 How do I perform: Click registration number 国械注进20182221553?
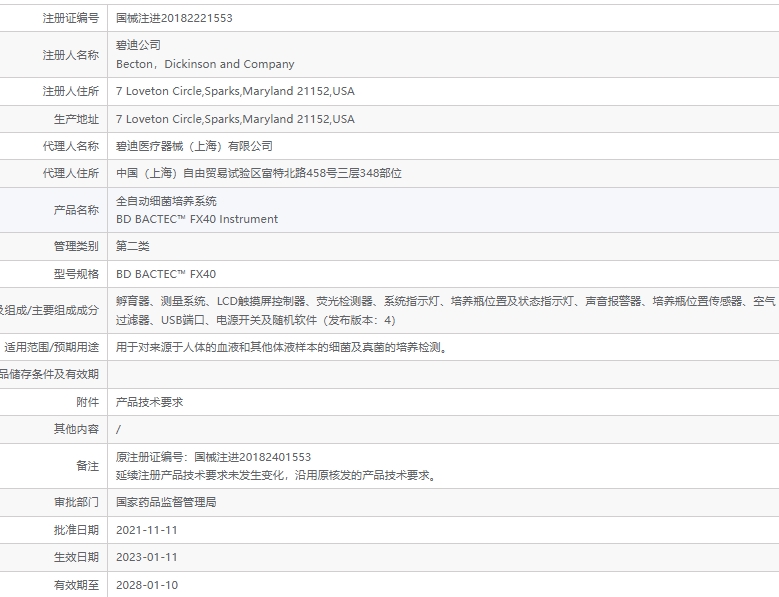pyautogui.click(x=174, y=18)
